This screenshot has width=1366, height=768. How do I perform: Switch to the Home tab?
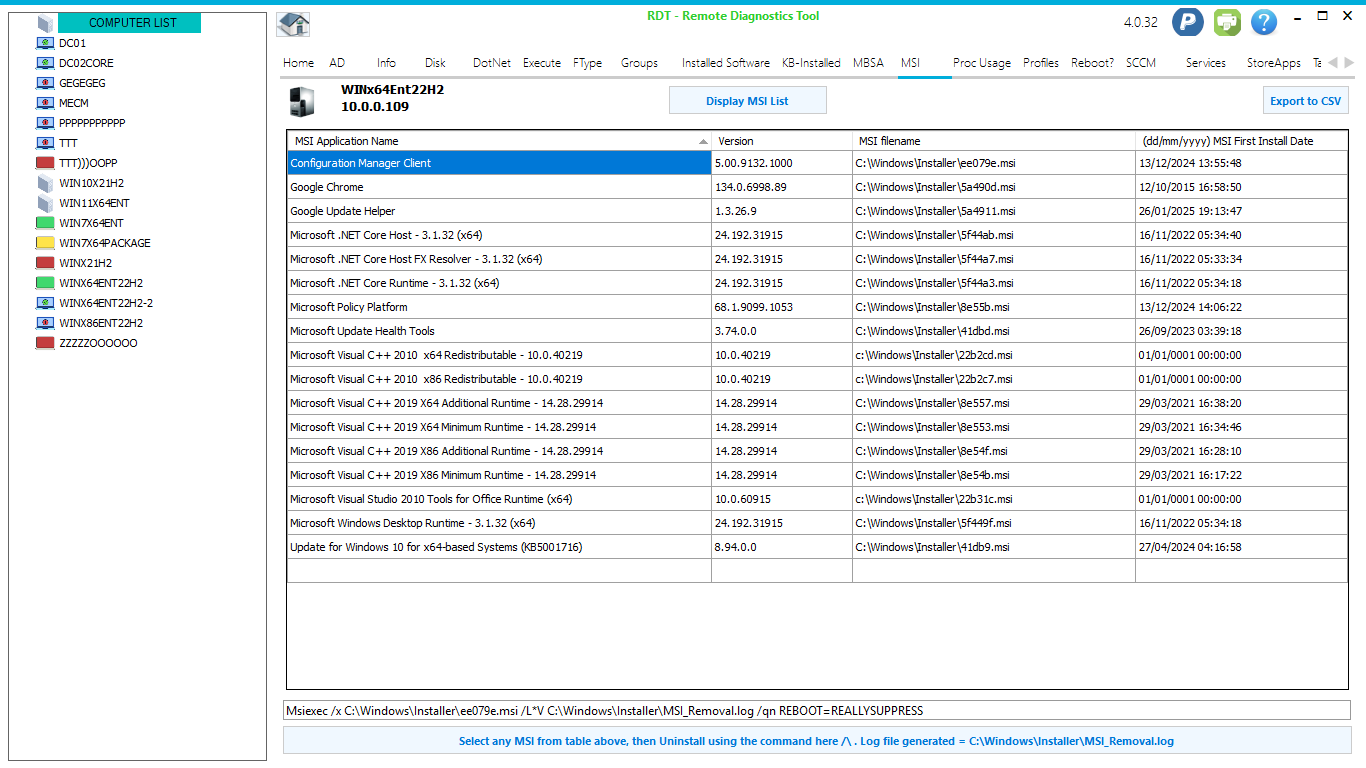(x=298, y=63)
